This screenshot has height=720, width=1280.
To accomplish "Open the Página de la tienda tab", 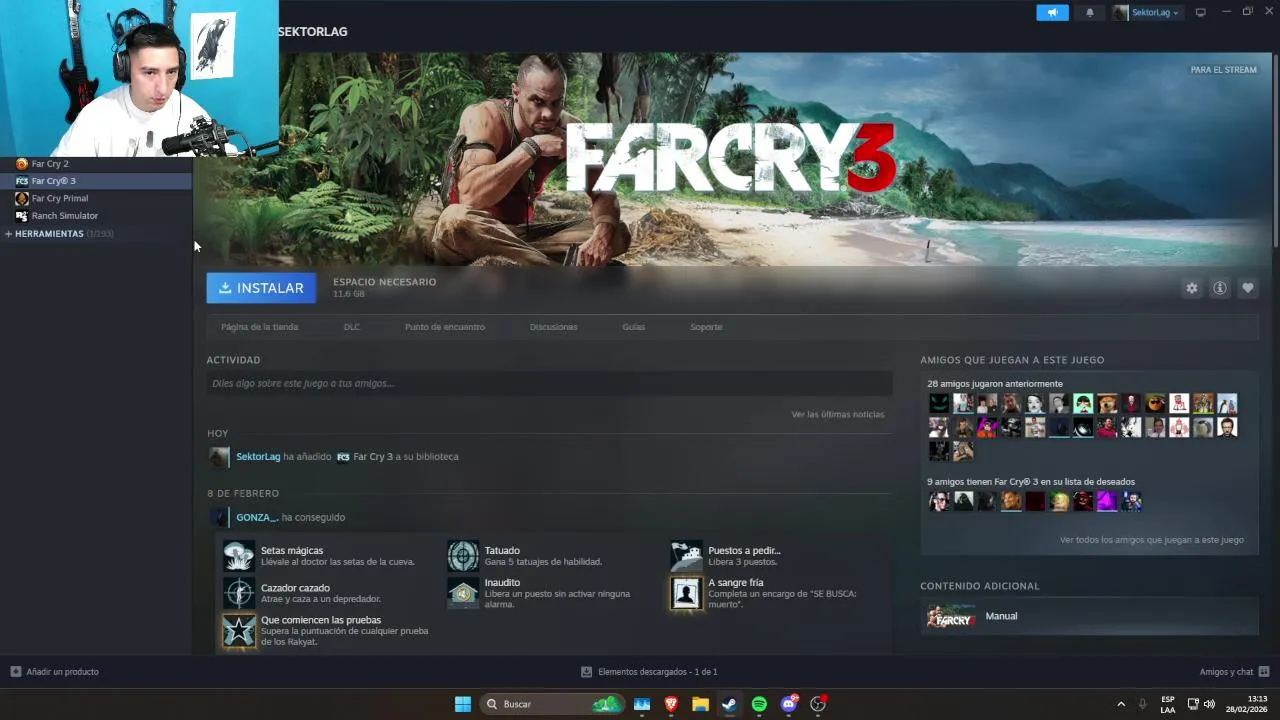I will 259,327.
